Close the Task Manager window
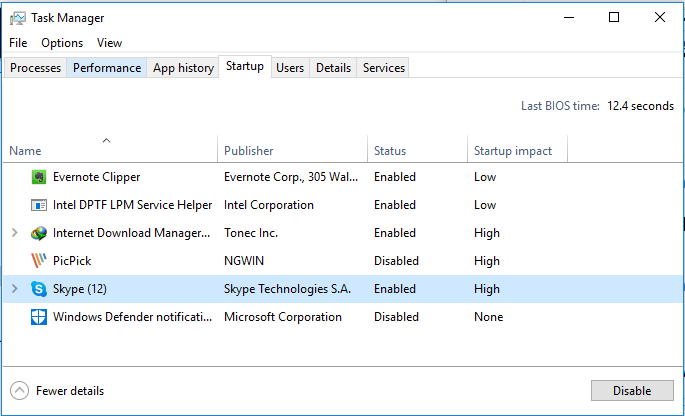 tap(660, 17)
